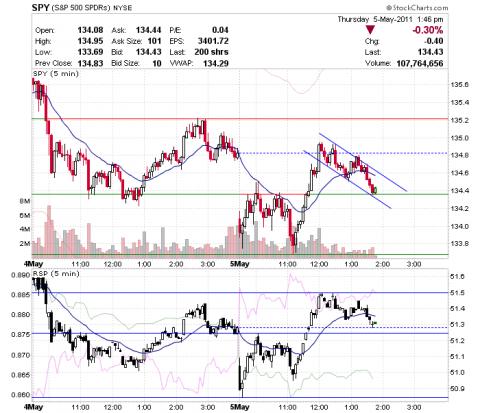Click the 135.4 price axis label
This screenshot has height=413, width=480.
point(460,102)
